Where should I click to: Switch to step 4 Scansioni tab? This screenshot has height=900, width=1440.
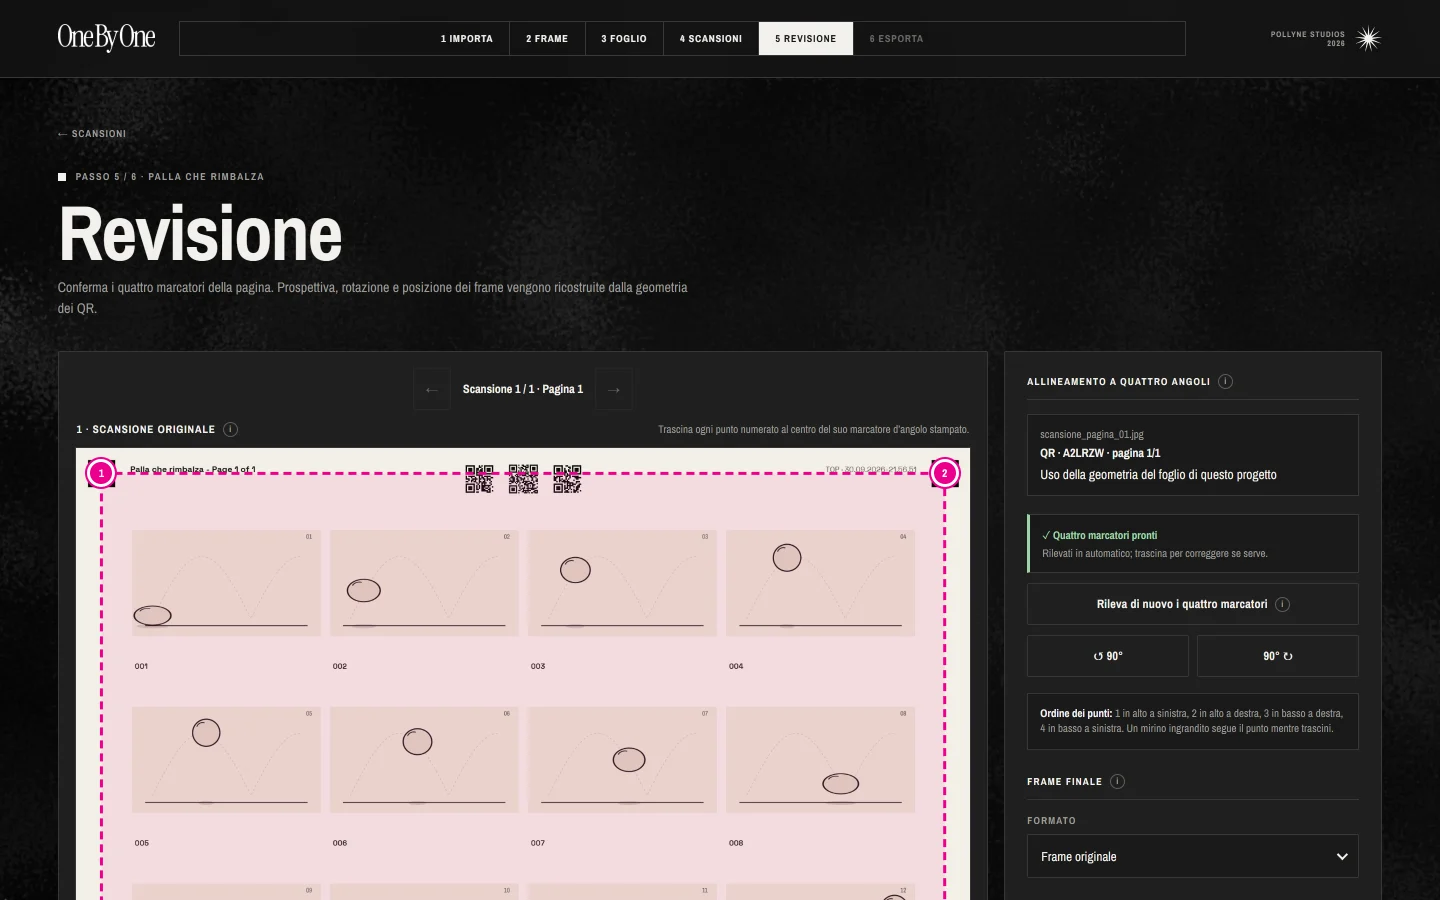coord(711,39)
